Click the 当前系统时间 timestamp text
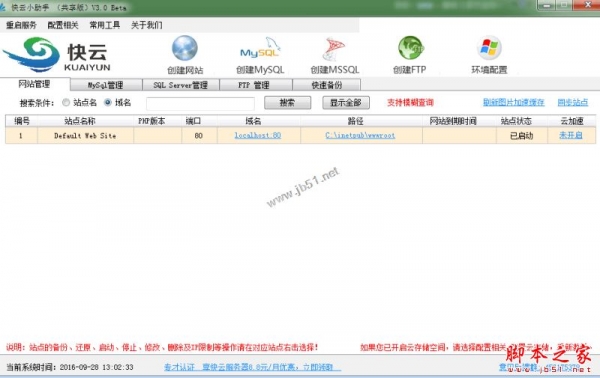 point(70,367)
